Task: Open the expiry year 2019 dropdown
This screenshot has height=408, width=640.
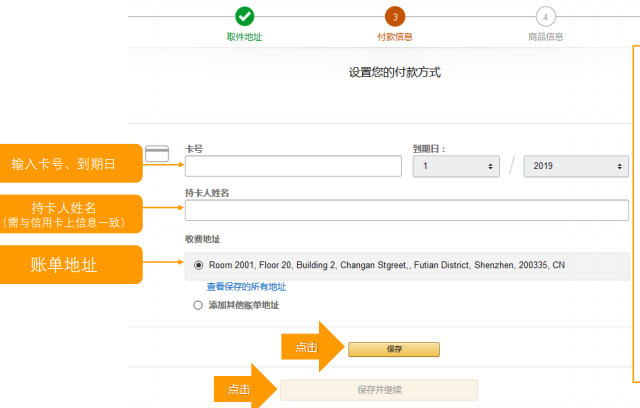Action: tap(575, 166)
